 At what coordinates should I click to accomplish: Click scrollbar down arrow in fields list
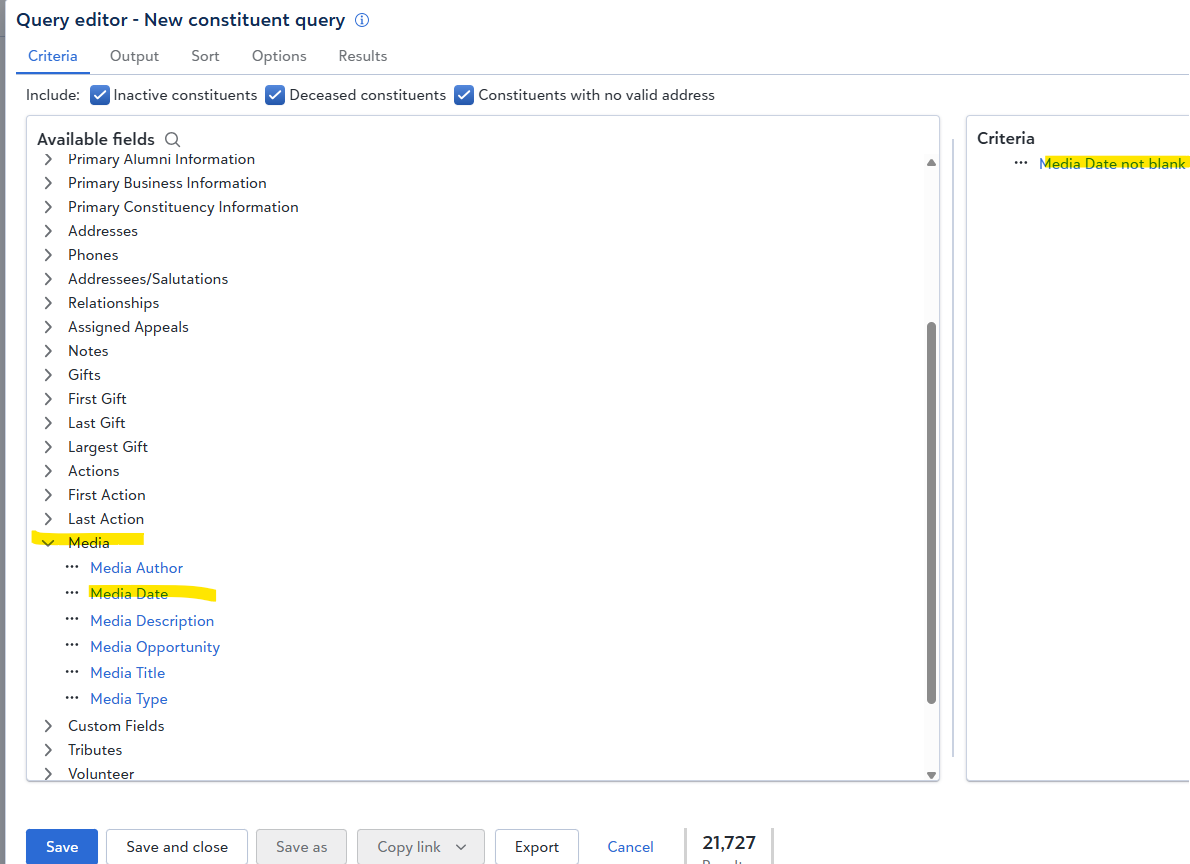pyautogui.click(x=931, y=775)
